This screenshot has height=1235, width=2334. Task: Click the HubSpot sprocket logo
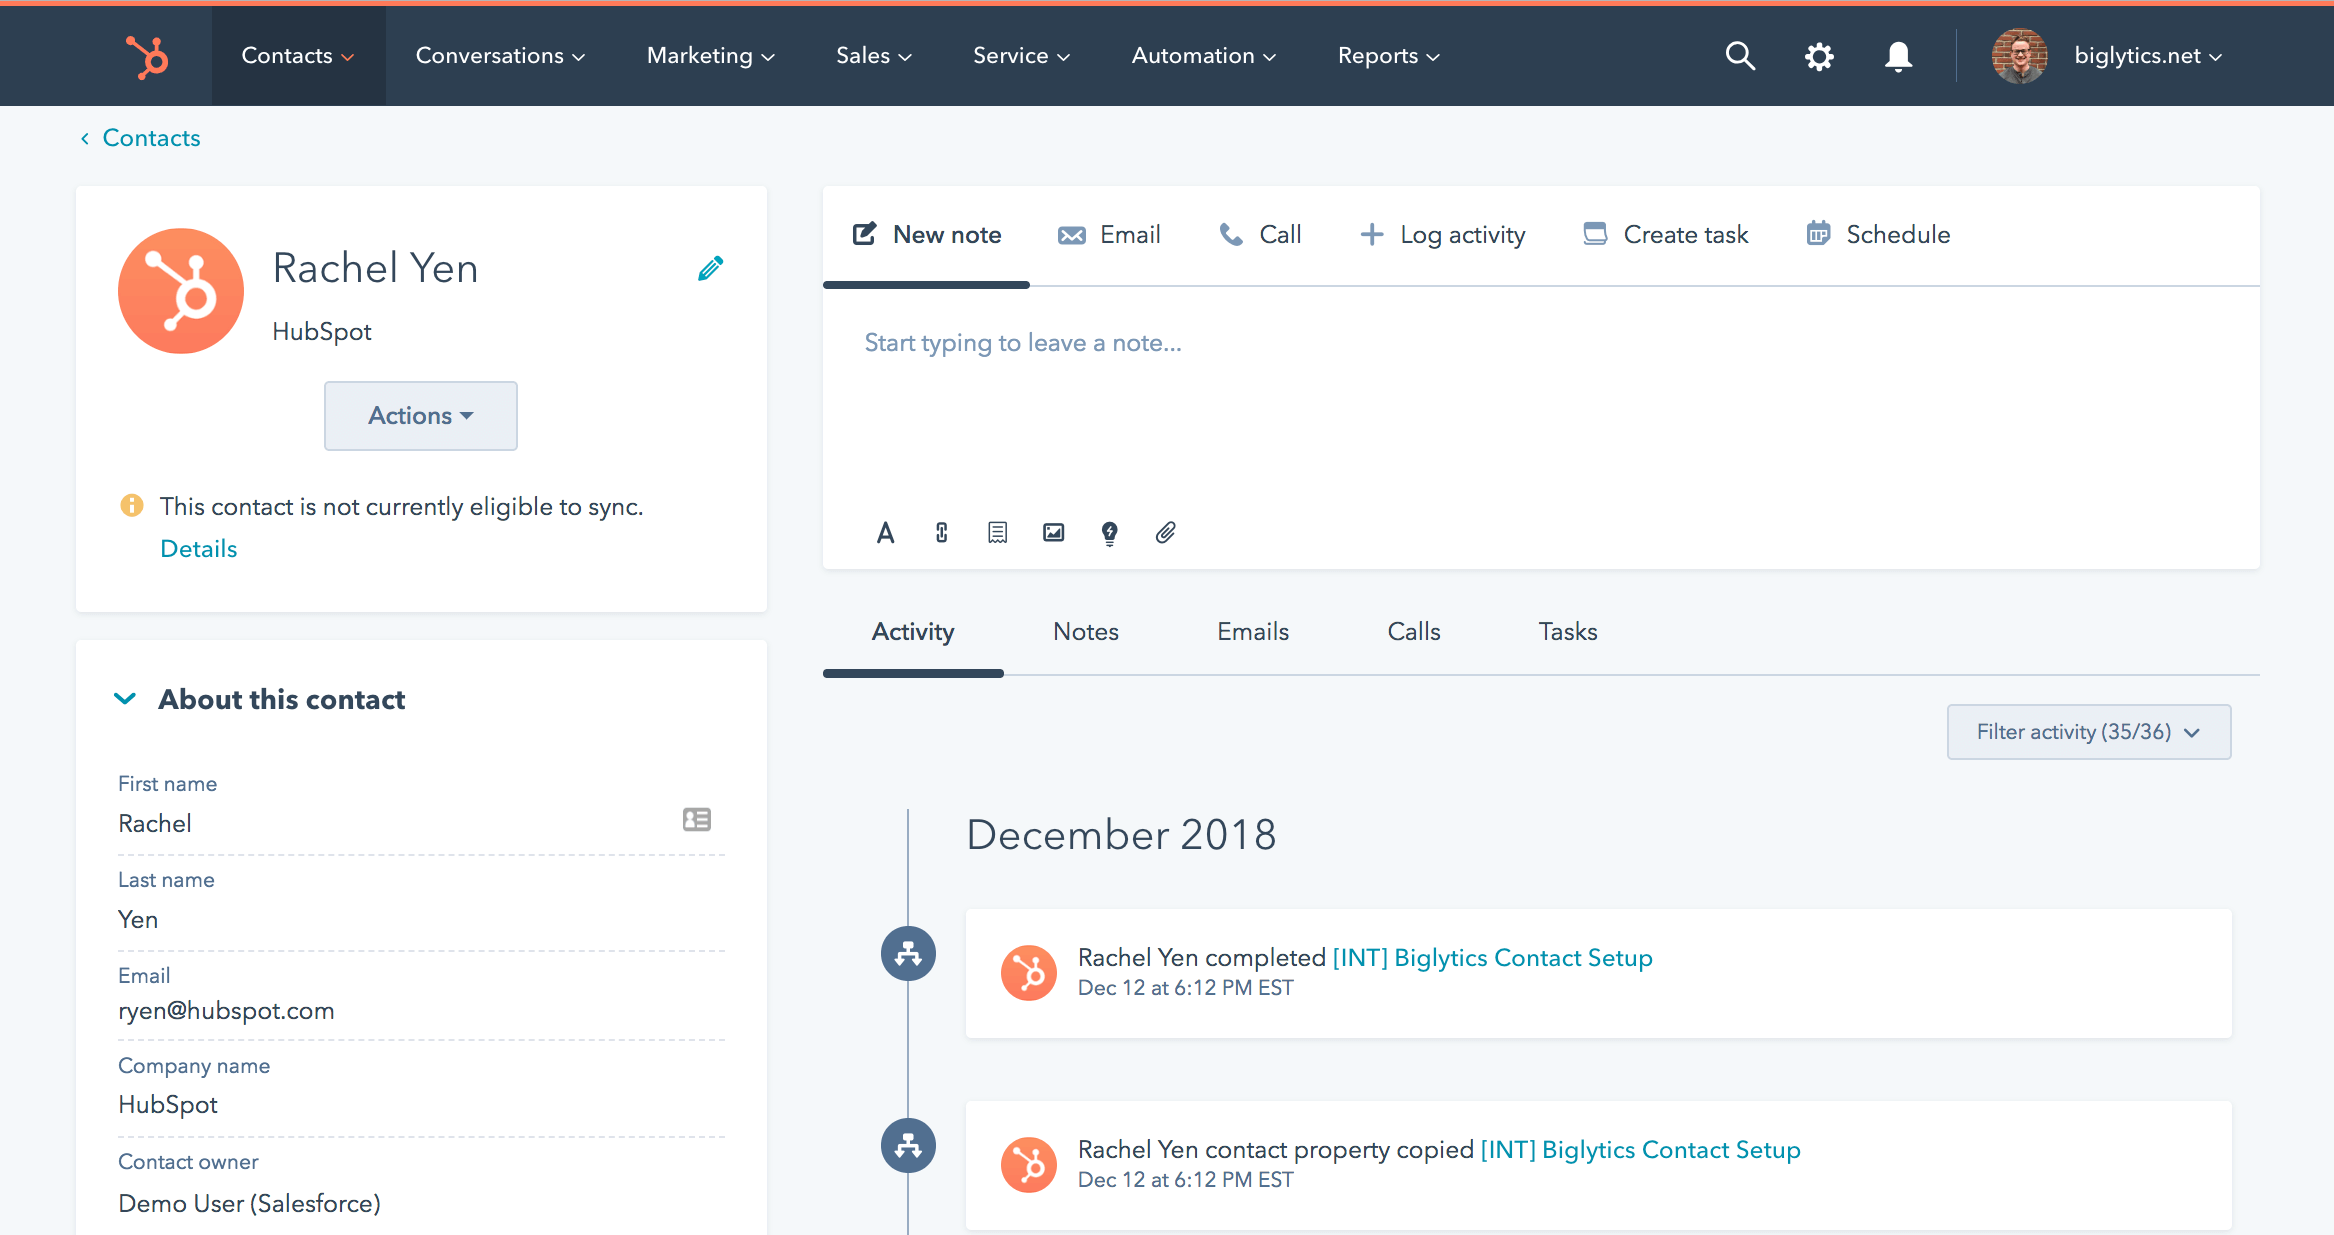(146, 56)
